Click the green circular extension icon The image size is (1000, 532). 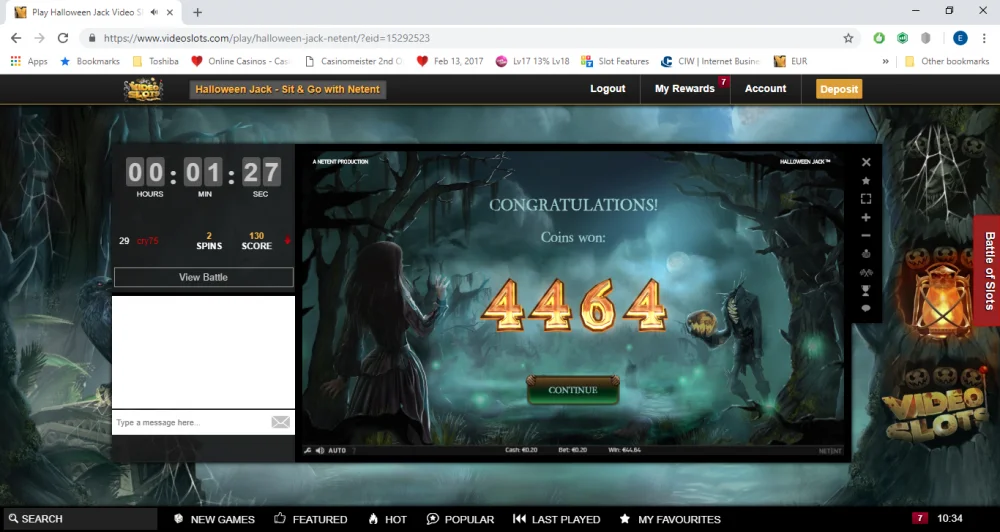pos(879,38)
